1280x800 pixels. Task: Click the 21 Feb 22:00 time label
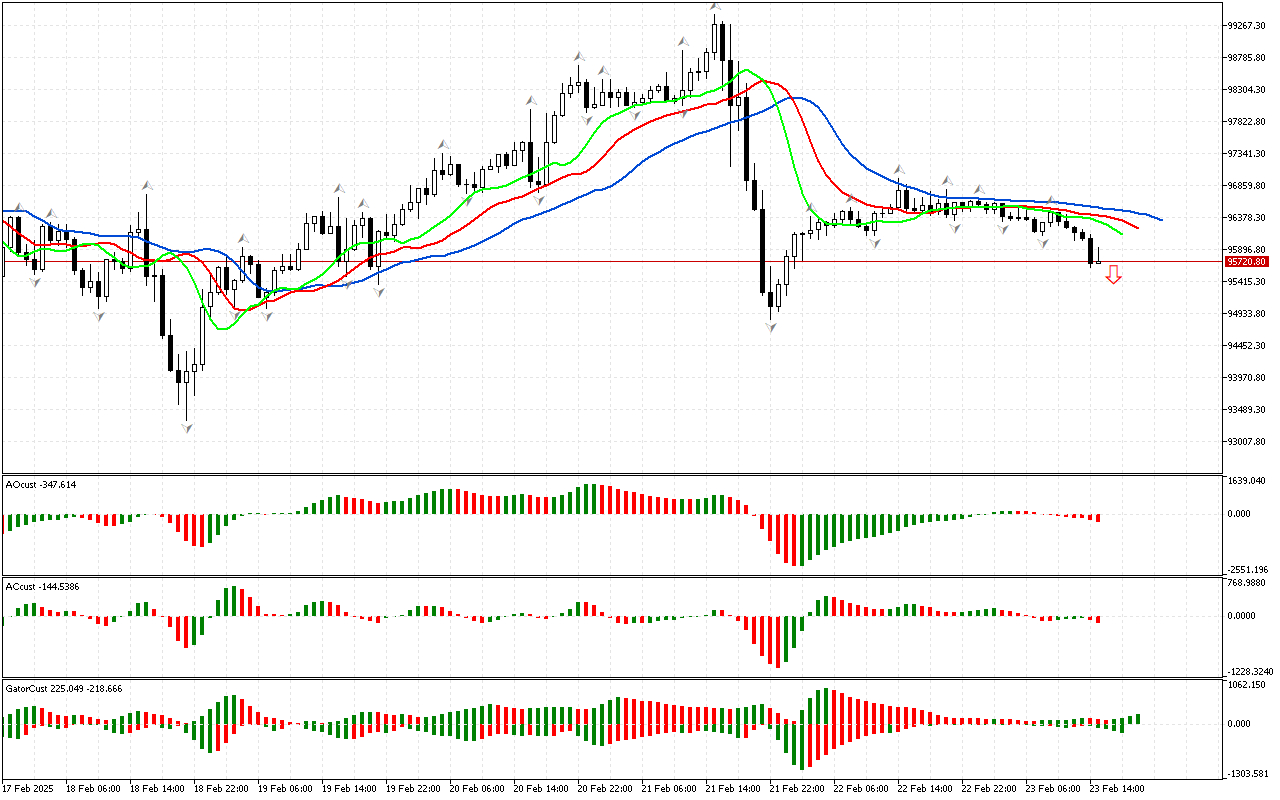[797, 789]
